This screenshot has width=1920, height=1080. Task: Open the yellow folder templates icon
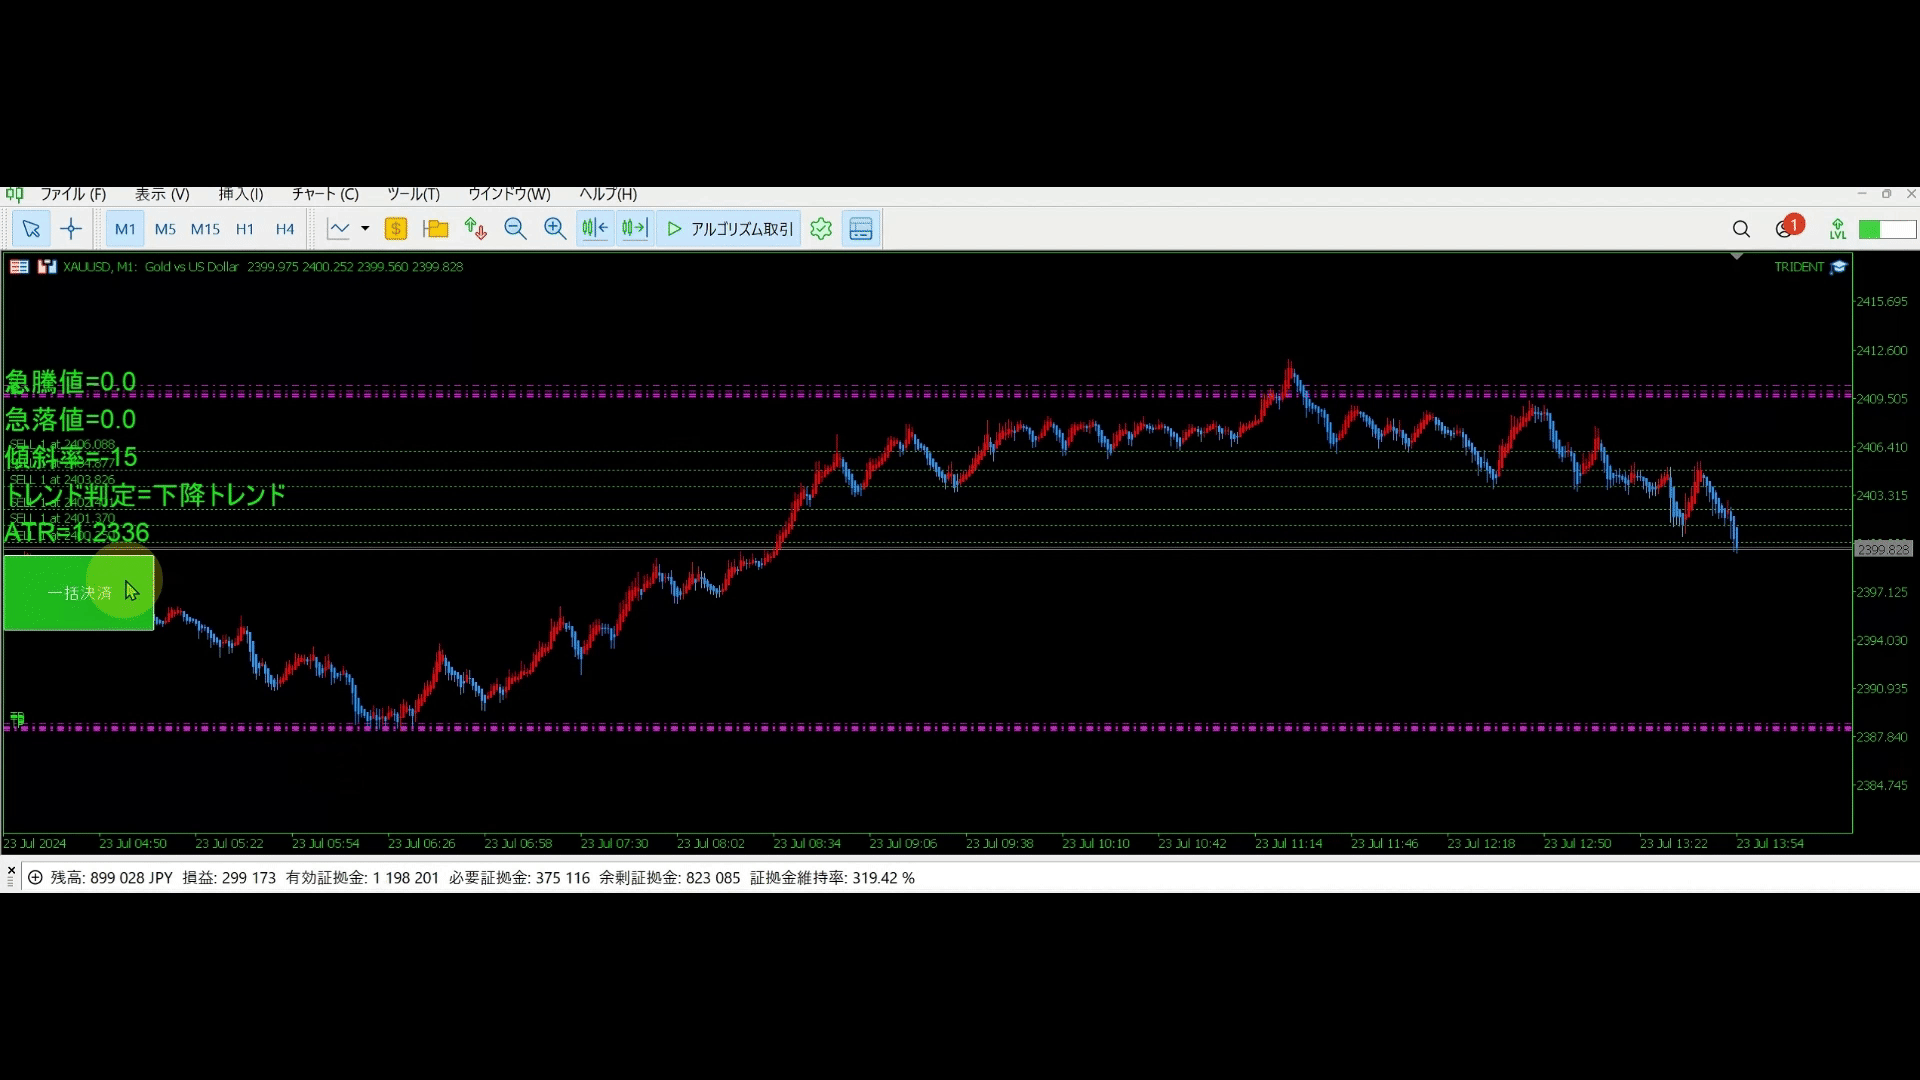tap(435, 229)
